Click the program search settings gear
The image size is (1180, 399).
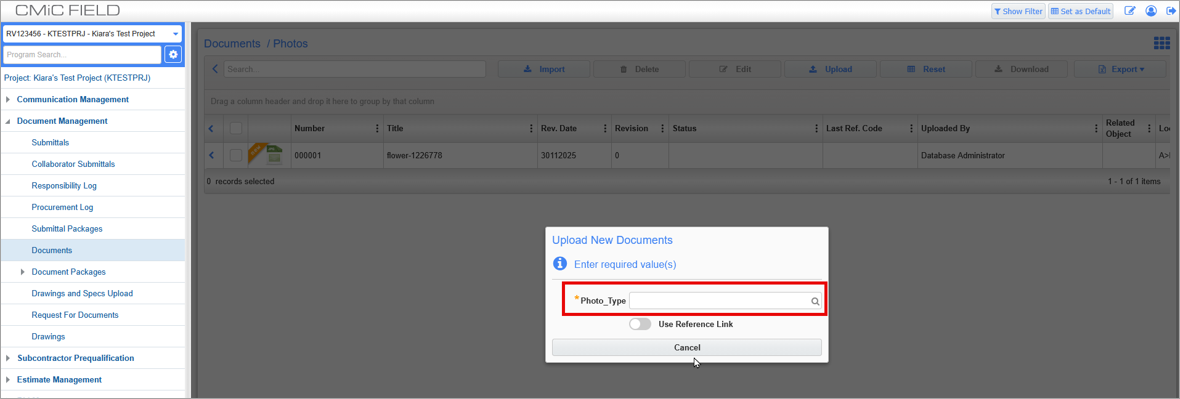click(173, 54)
